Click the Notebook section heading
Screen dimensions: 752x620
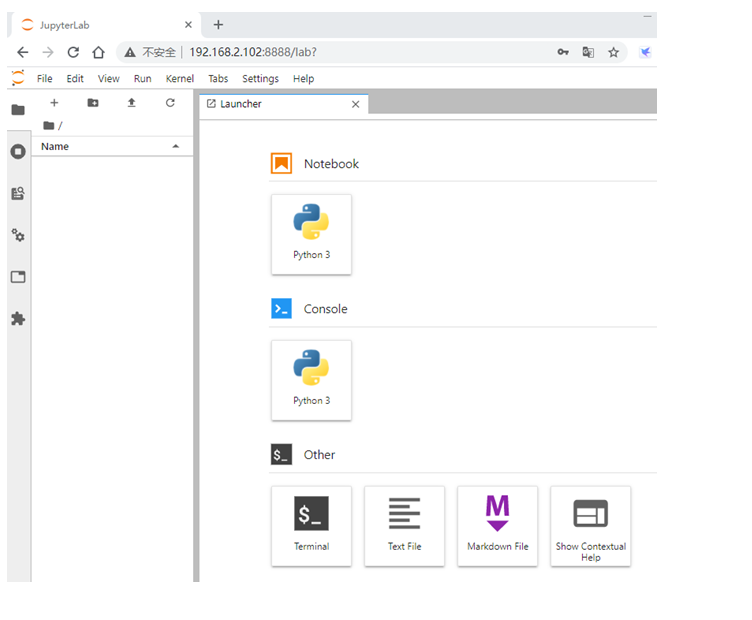[331, 164]
